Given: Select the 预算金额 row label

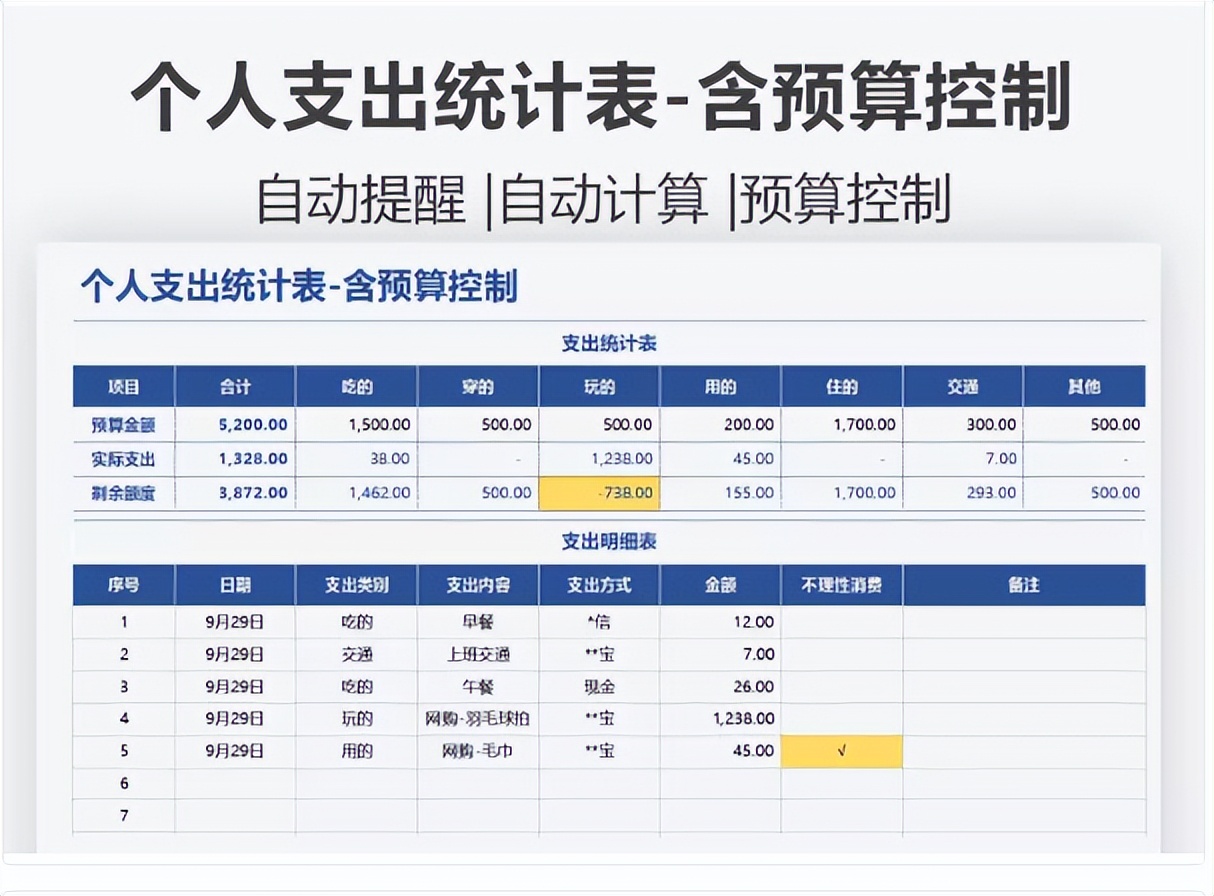Looking at the screenshot, I should tap(124, 424).
